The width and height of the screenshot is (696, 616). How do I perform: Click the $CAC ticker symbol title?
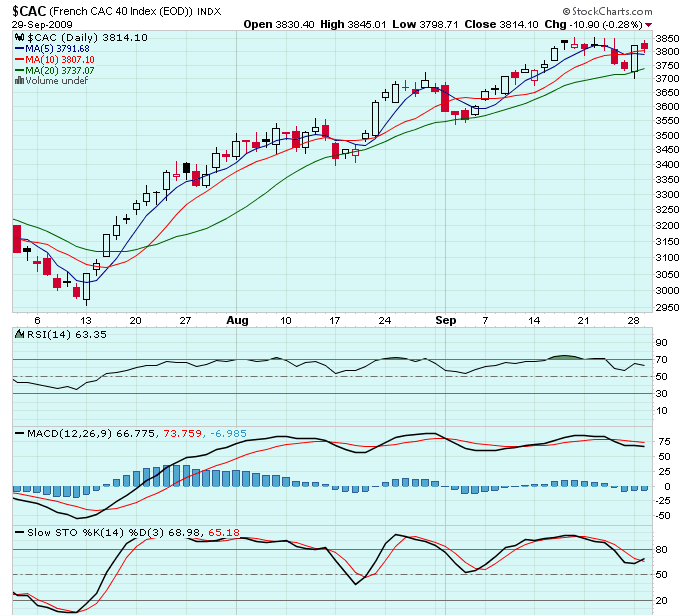[29, 11]
